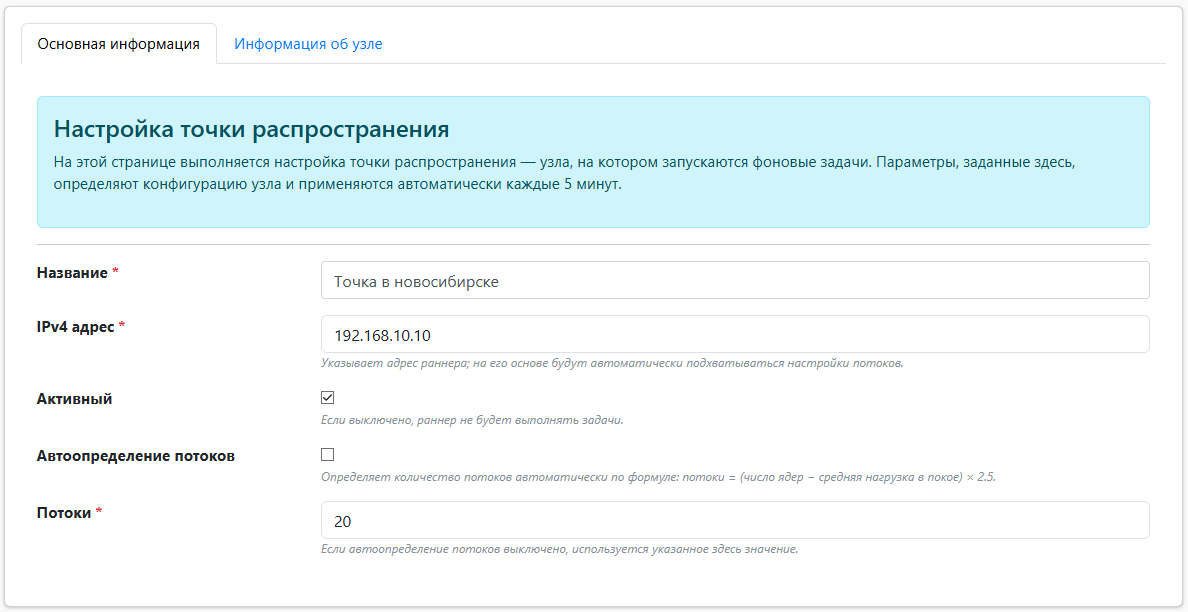Focus the IPv4 адрес input field
The width and height of the screenshot is (1188, 612).
pyautogui.click(x=734, y=335)
